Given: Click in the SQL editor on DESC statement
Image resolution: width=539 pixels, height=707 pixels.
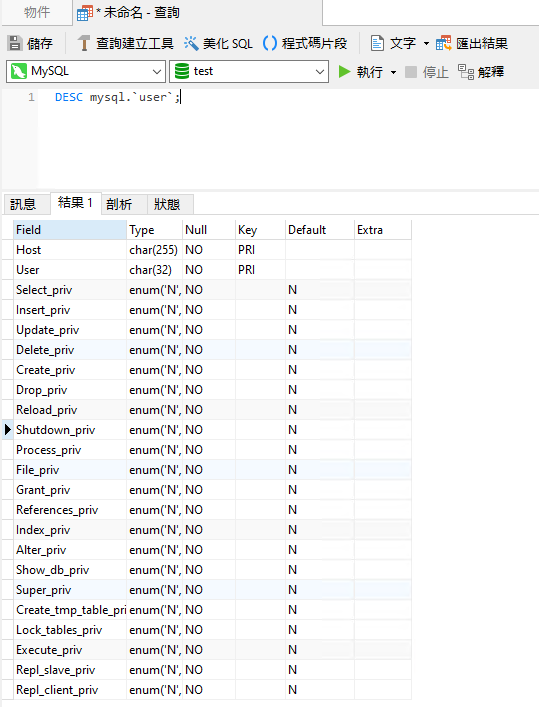Looking at the screenshot, I should (x=117, y=97).
